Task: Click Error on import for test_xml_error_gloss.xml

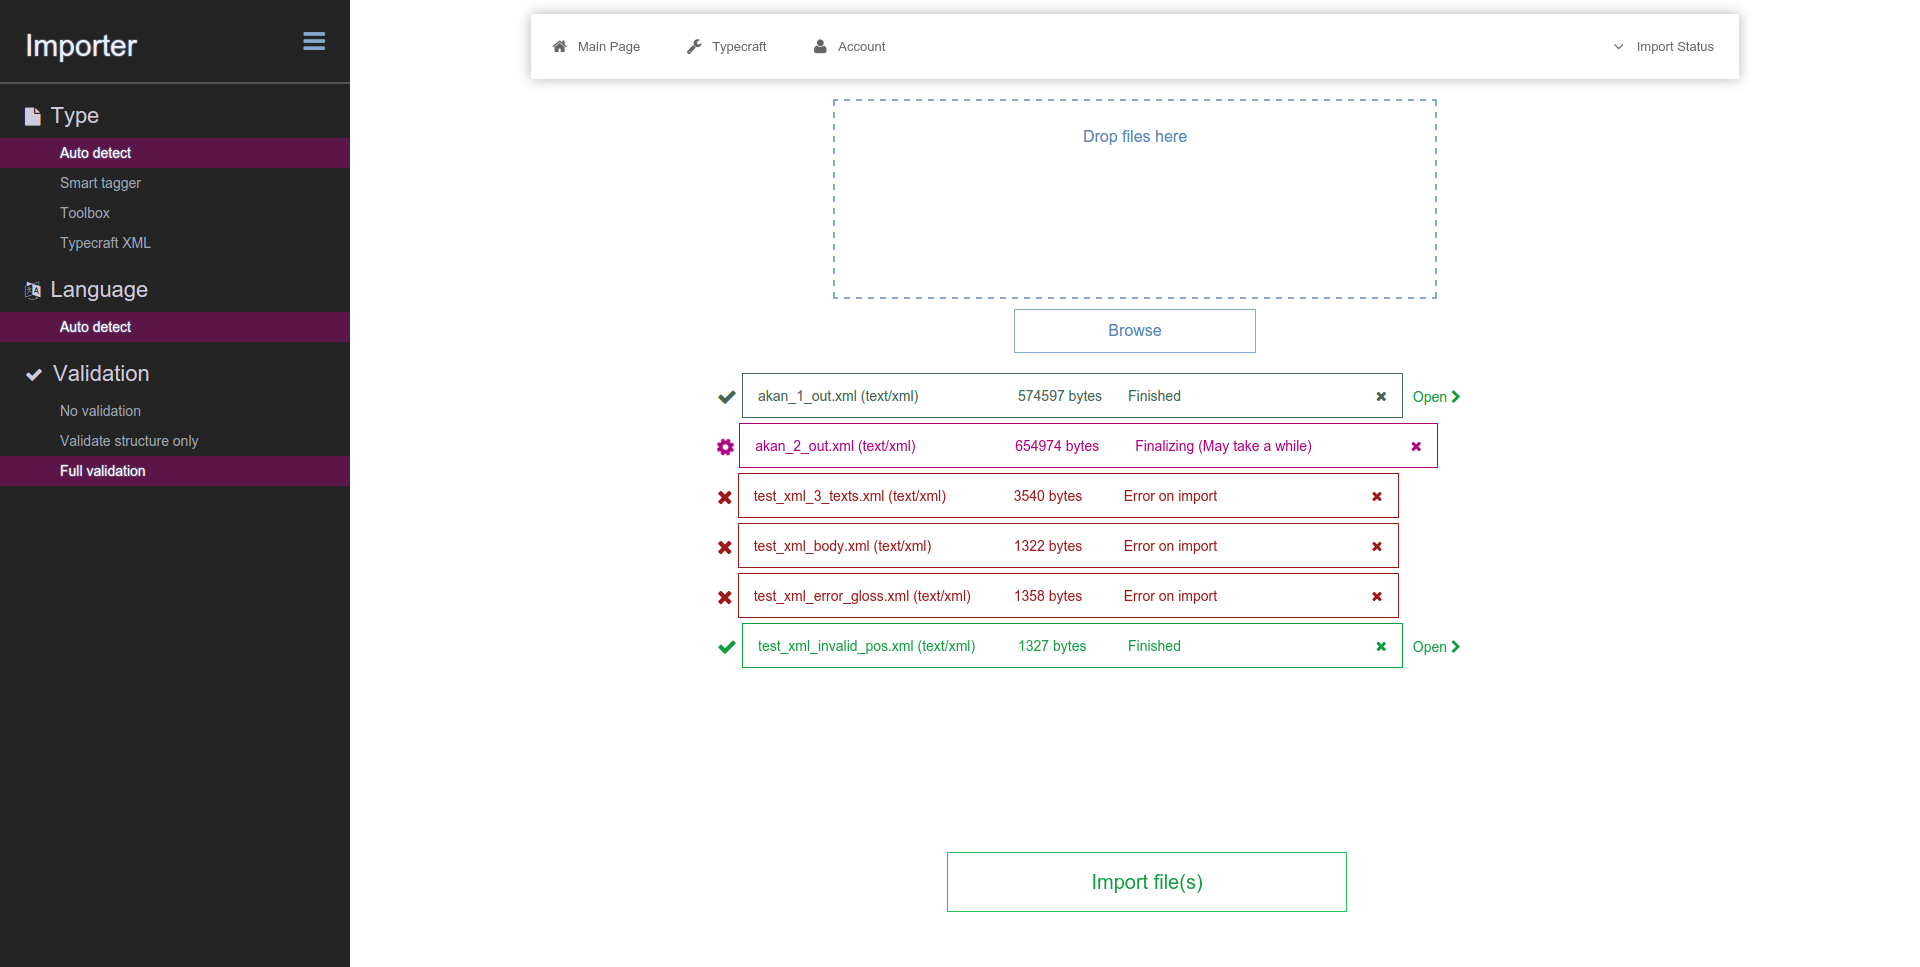Action: tap(1170, 596)
